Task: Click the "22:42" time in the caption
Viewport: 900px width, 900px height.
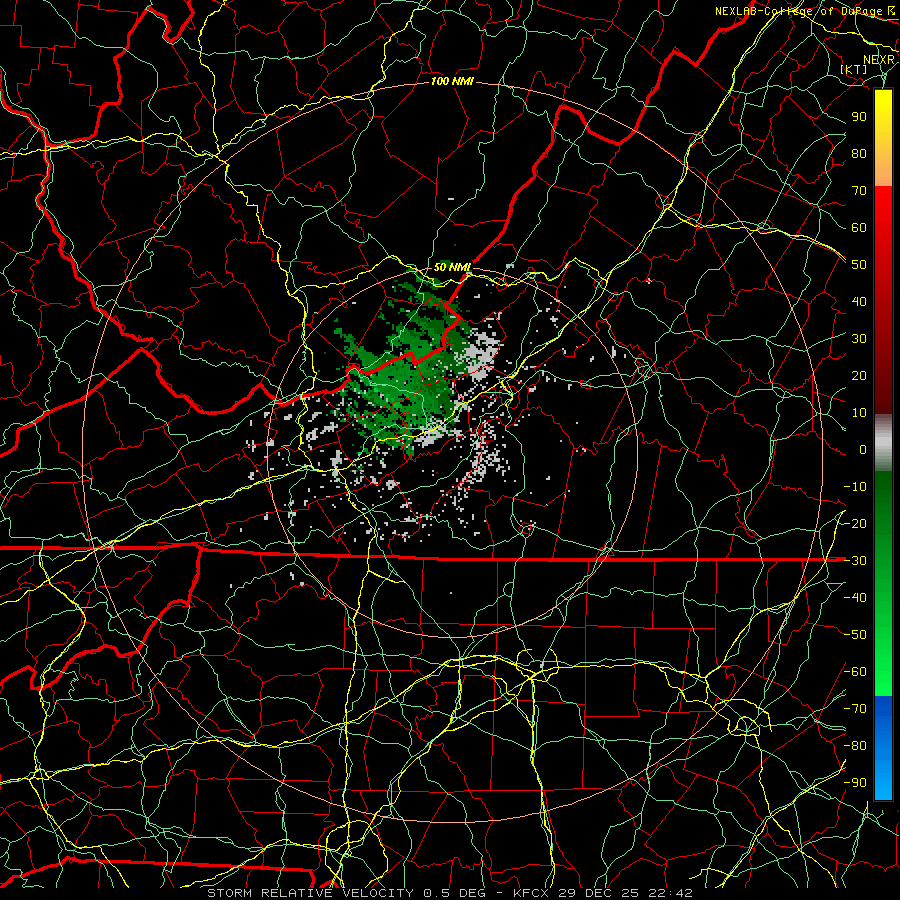Action: point(669,893)
